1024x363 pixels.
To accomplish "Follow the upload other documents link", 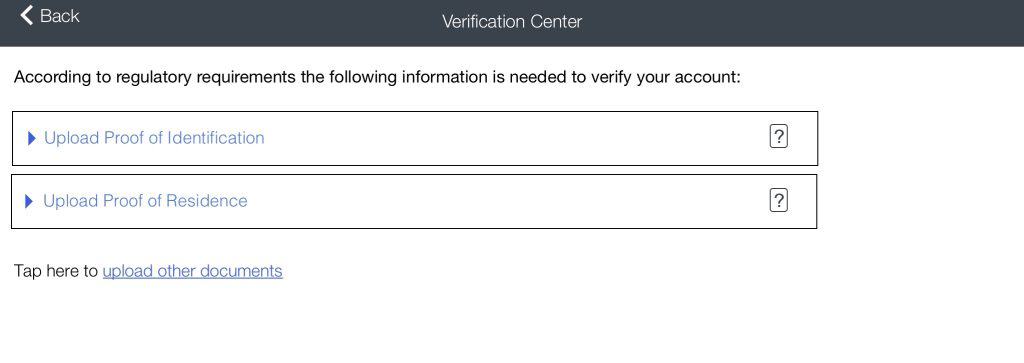I will click(193, 271).
